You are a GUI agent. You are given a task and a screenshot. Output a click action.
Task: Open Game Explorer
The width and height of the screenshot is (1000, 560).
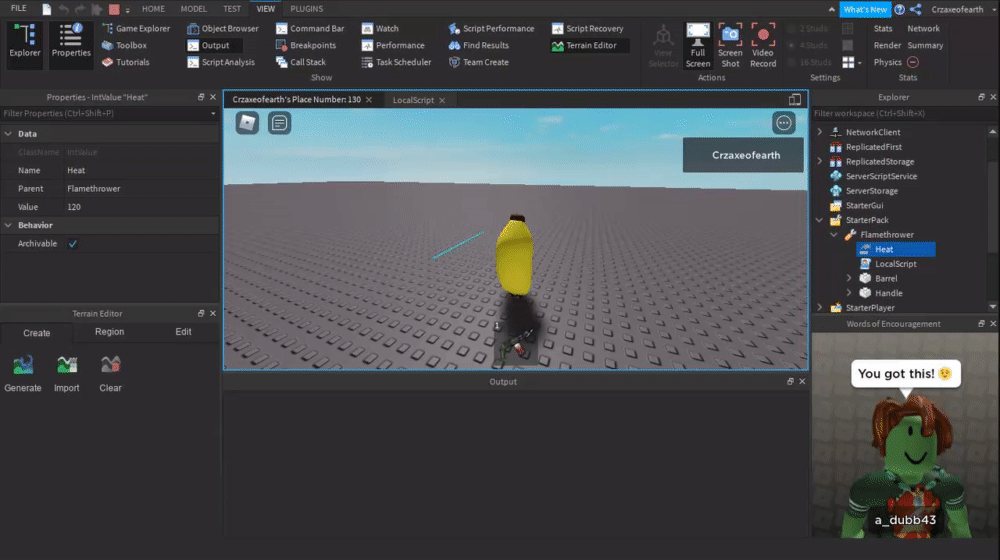tap(136, 29)
